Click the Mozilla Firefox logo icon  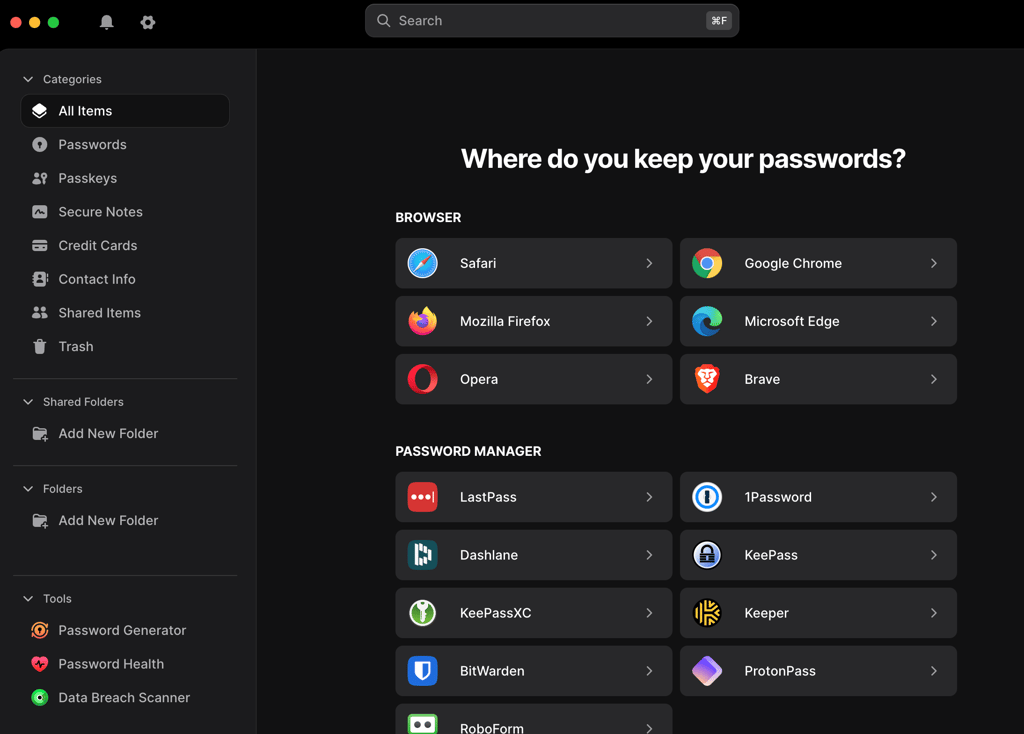[x=423, y=321]
